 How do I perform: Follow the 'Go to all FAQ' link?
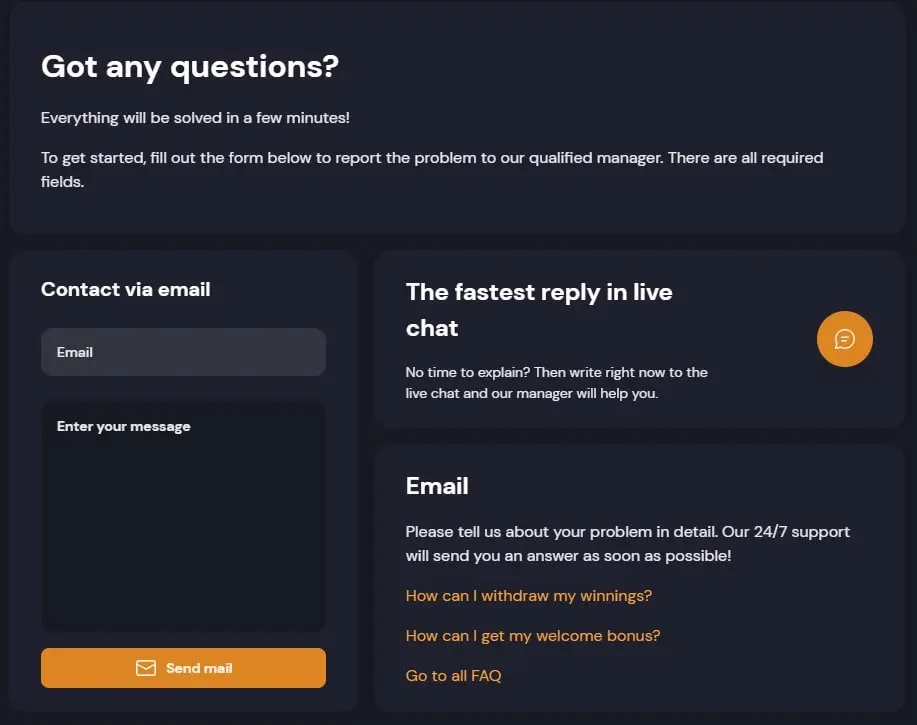click(x=453, y=676)
